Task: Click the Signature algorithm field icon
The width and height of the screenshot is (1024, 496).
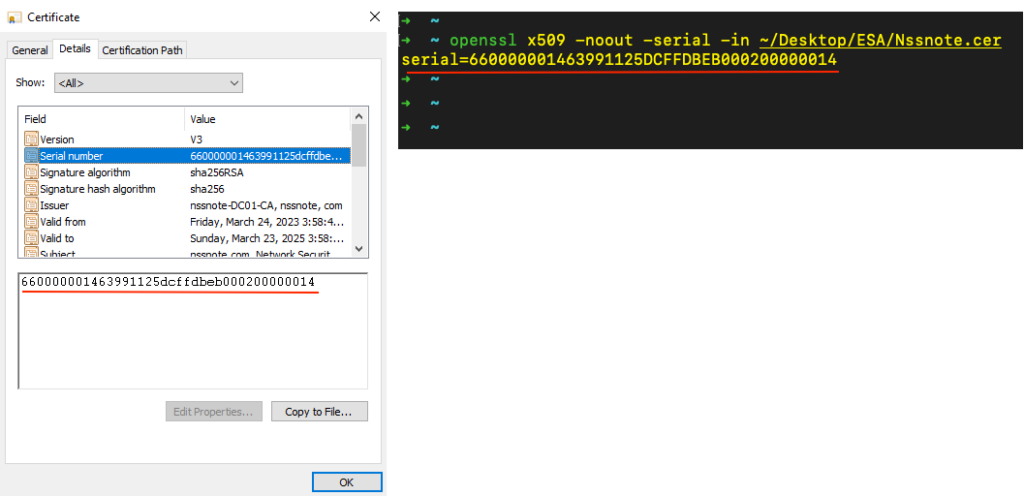Action: (31, 172)
